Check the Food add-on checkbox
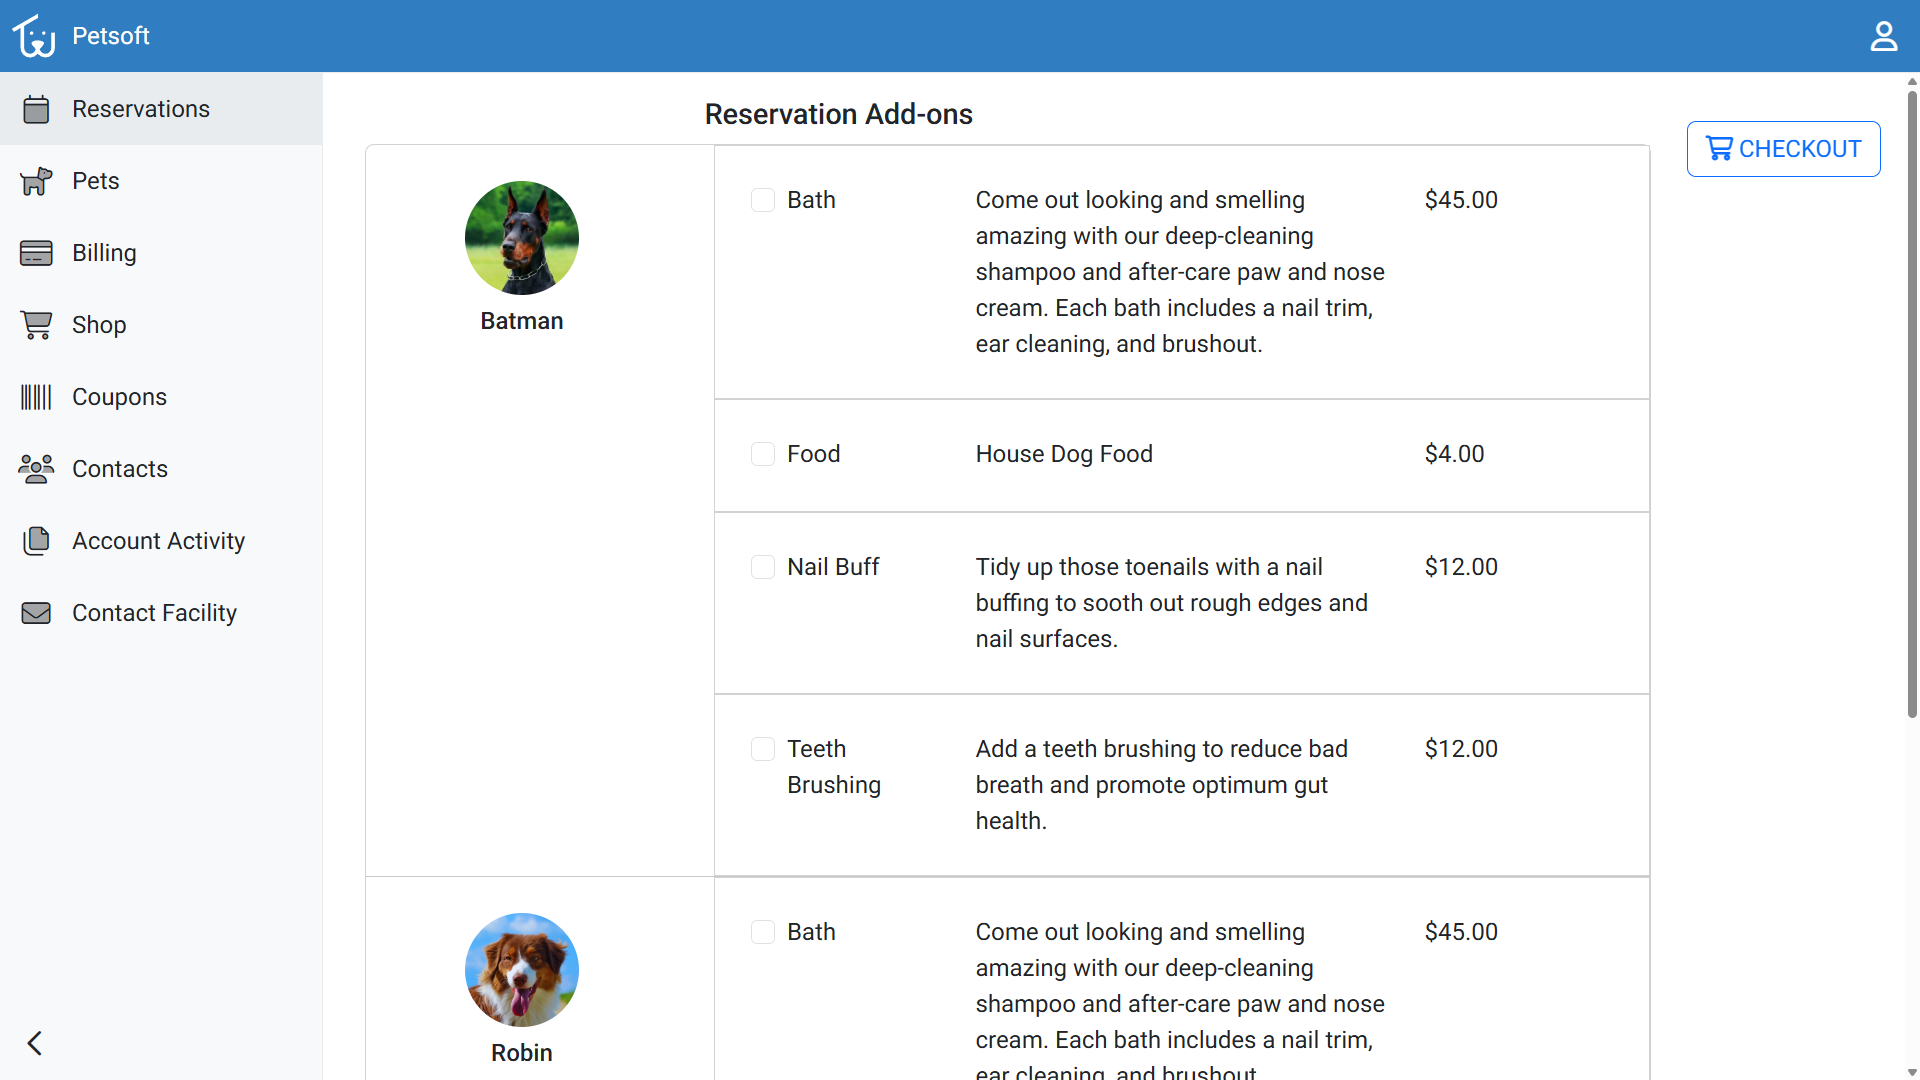1920x1080 pixels. click(x=763, y=454)
